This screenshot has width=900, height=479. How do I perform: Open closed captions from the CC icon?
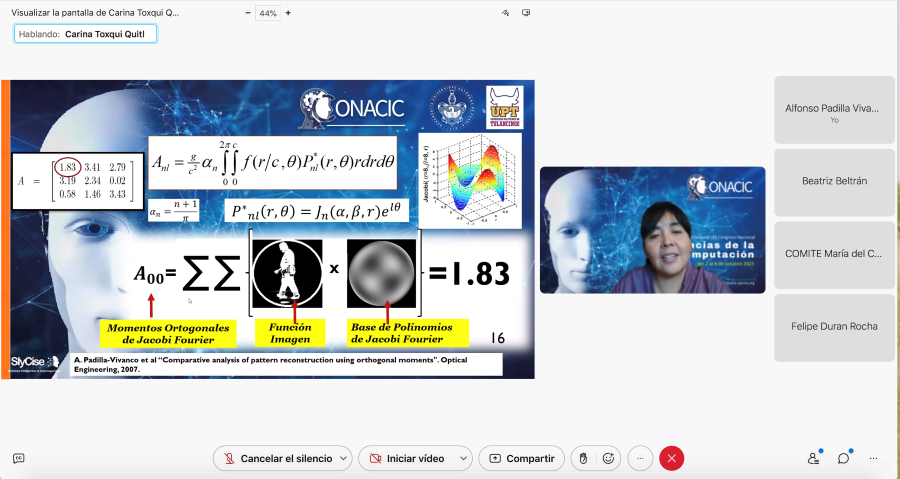coord(18,458)
